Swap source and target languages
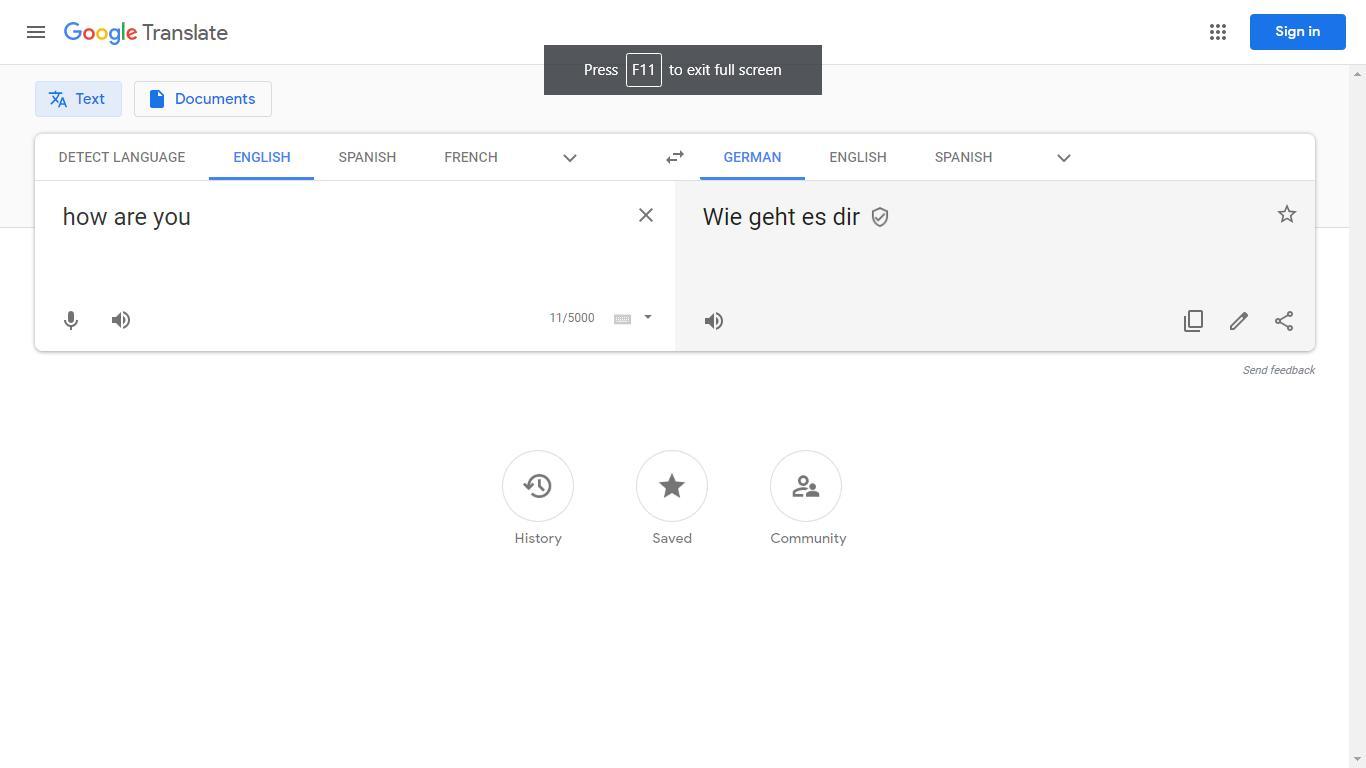This screenshot has width=1366, height=768. click(675, 157)
